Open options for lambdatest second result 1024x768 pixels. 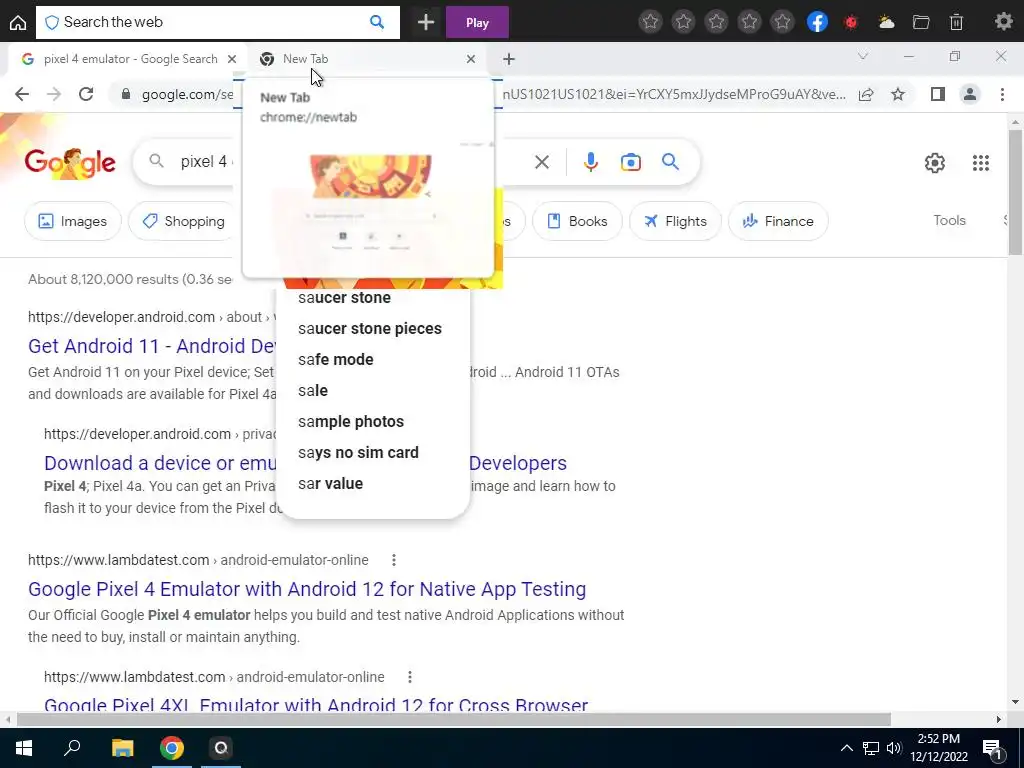point(409,677)
